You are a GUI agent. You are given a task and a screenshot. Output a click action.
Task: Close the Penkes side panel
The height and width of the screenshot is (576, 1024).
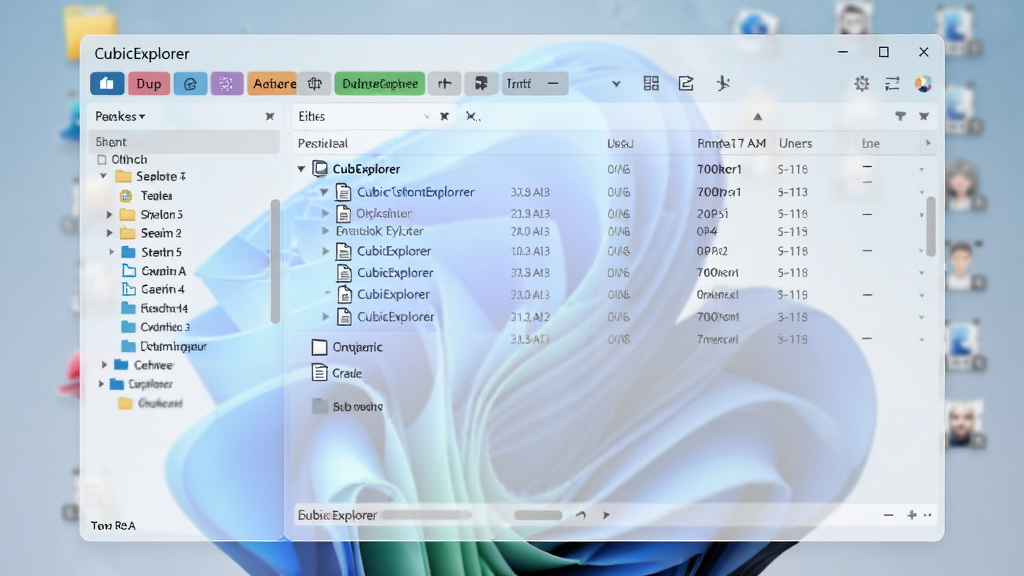(x=270, y=116)
